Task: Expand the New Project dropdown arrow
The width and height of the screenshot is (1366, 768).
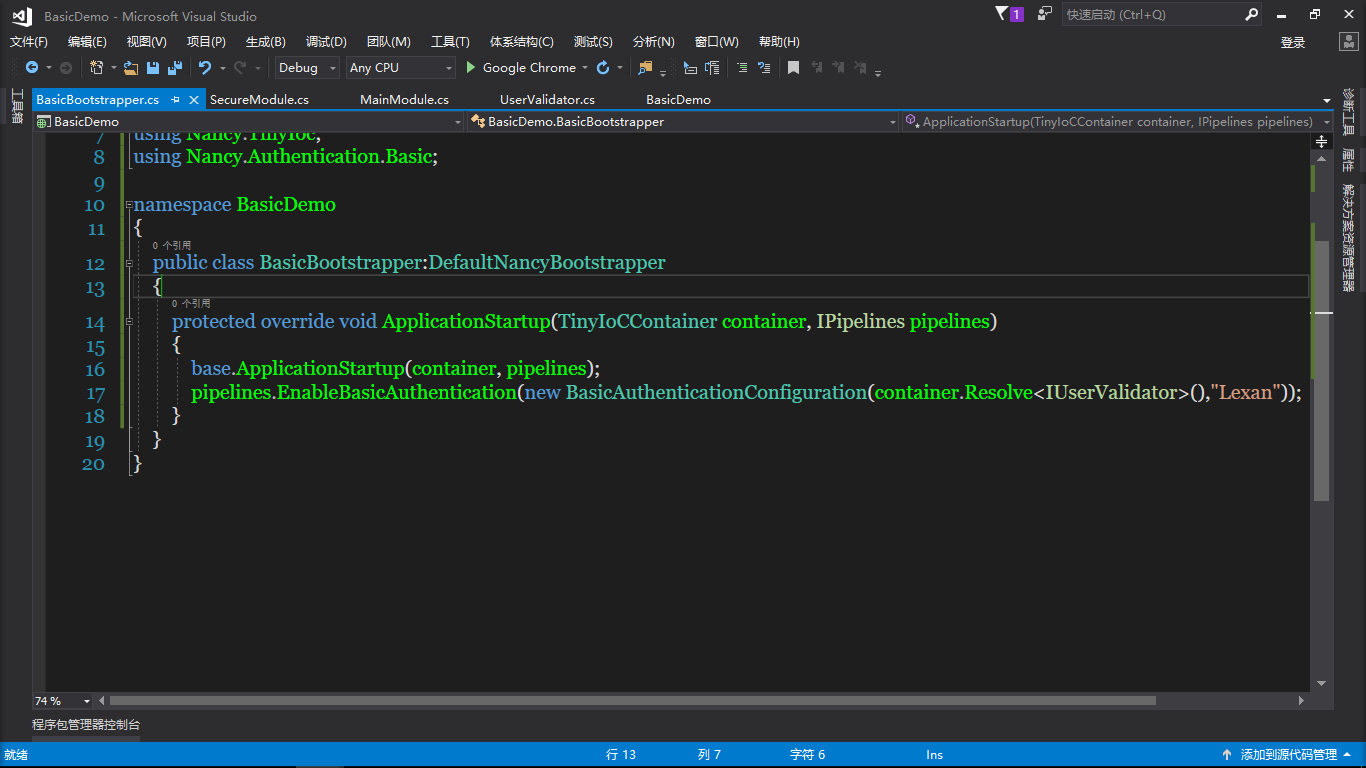Action: tap(113, 68)
